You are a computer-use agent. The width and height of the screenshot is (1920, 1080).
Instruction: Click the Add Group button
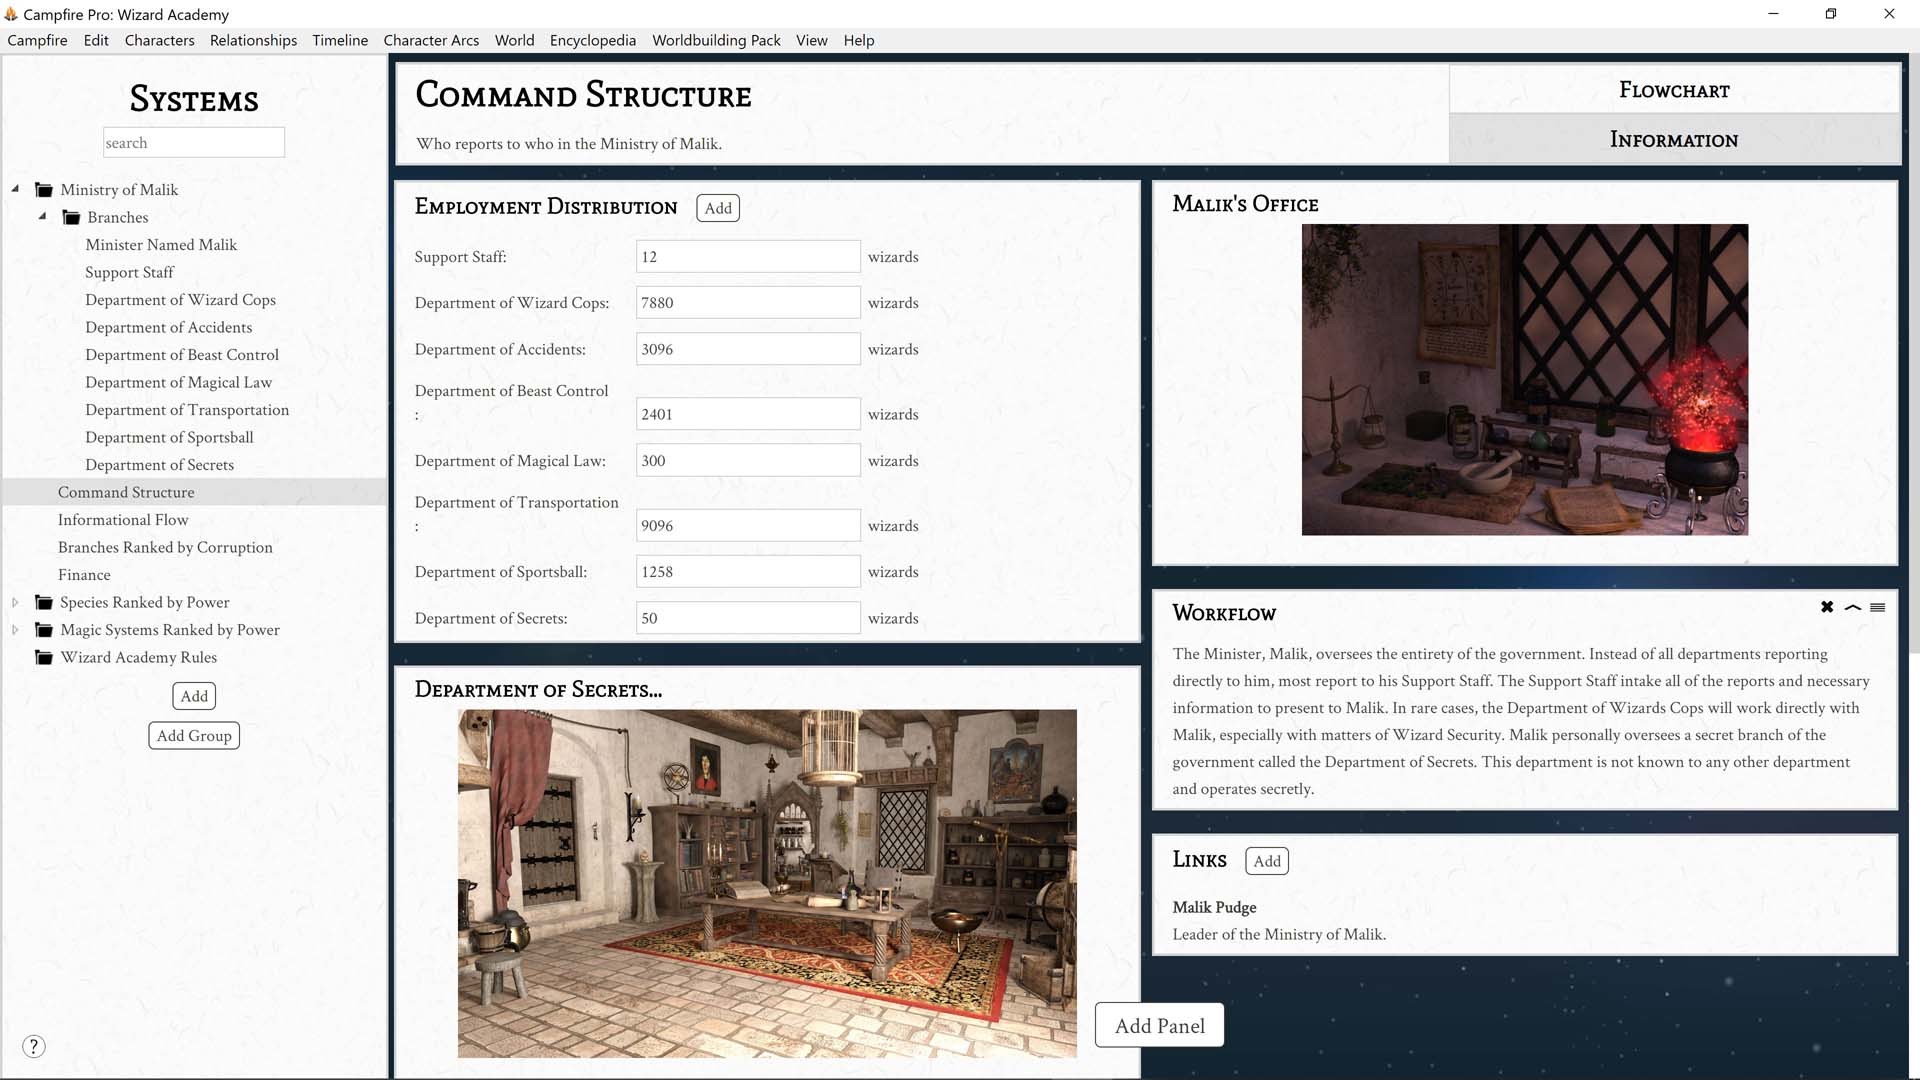[x=193, y=735]
